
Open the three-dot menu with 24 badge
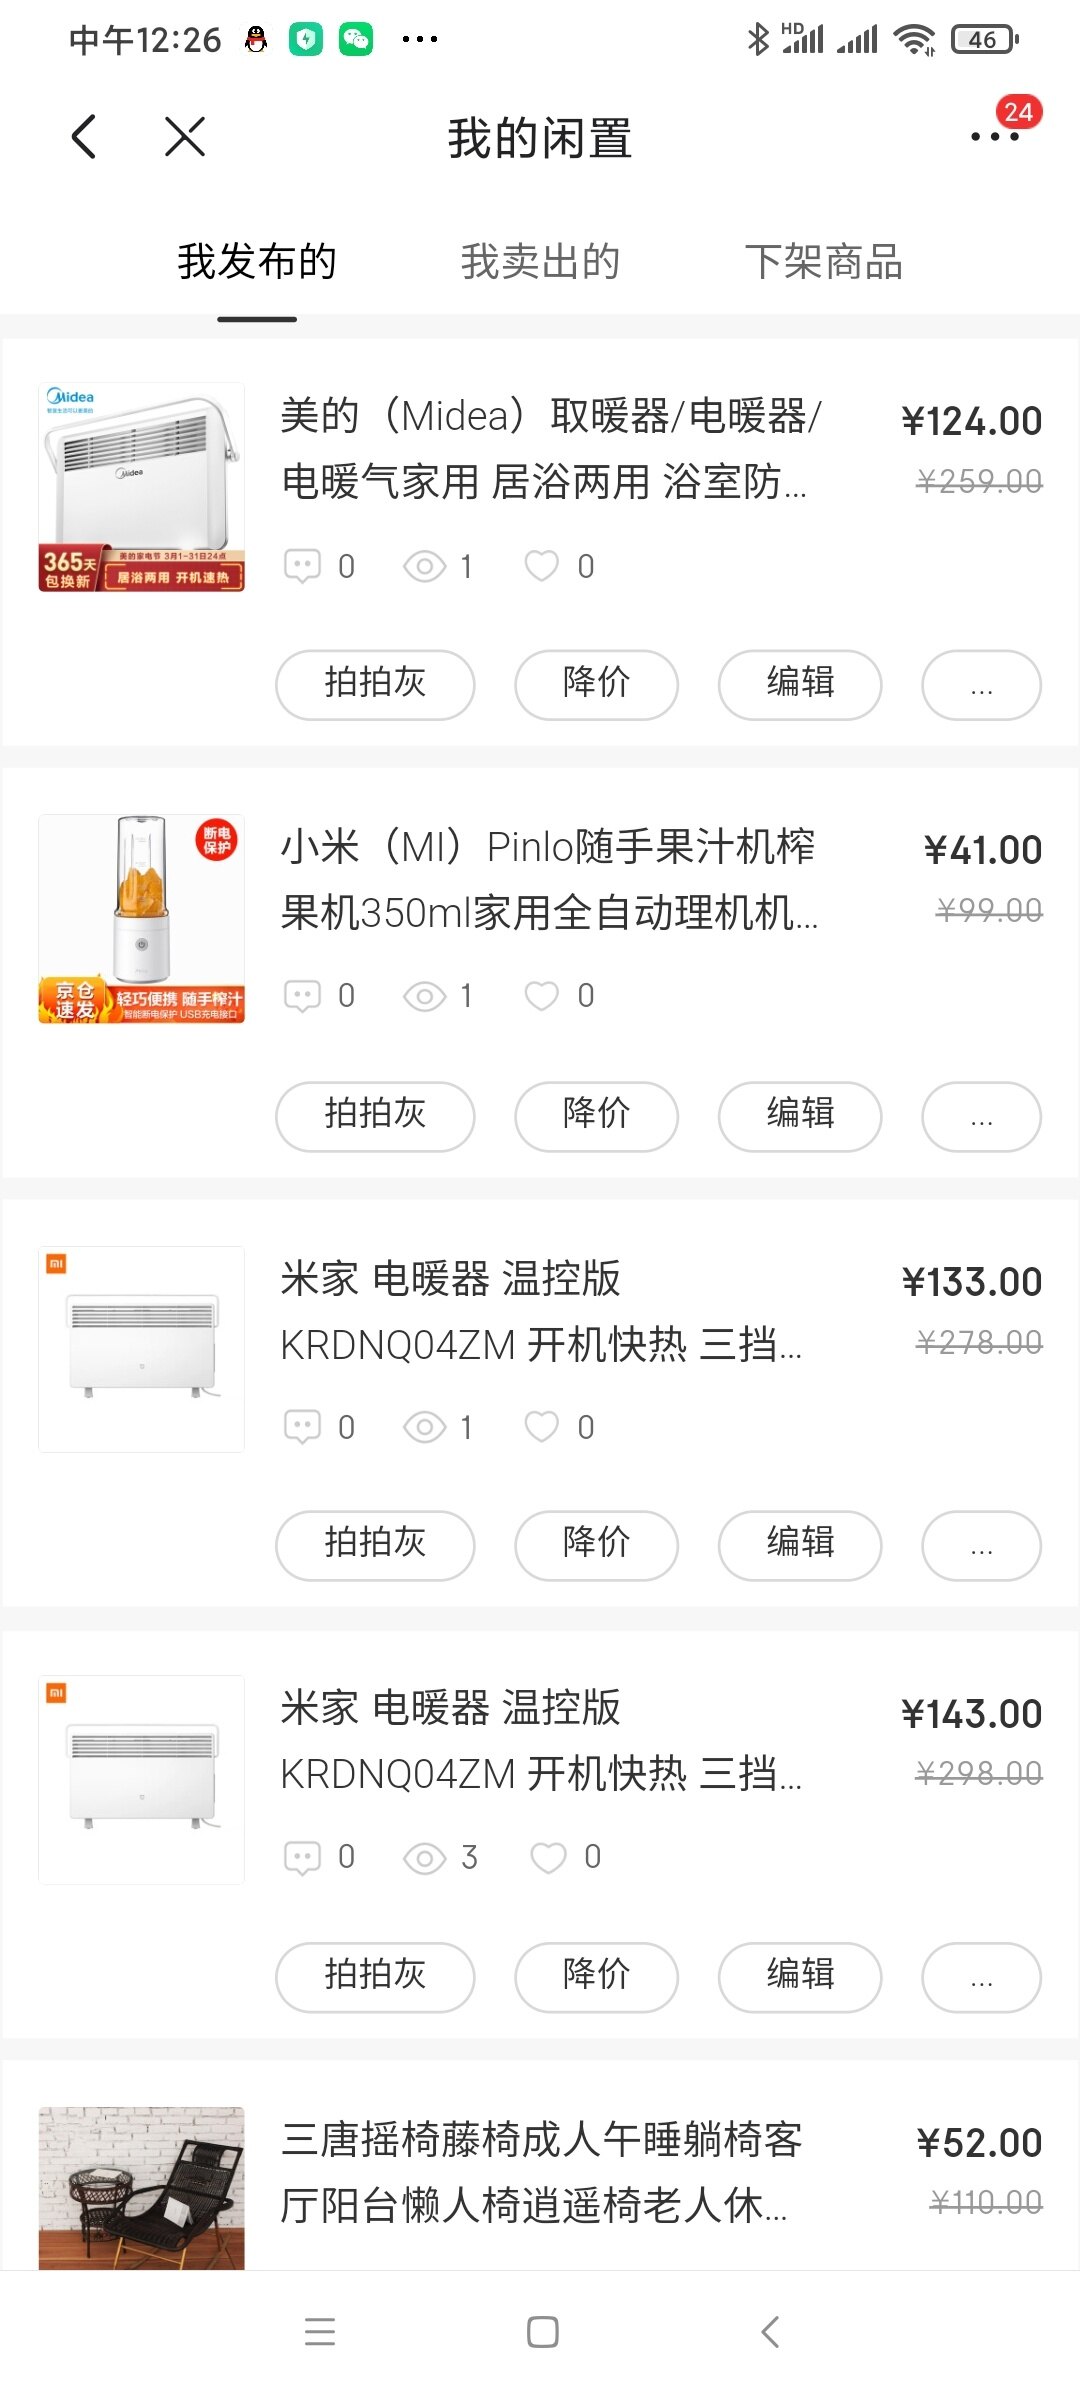tap(995, 136)
